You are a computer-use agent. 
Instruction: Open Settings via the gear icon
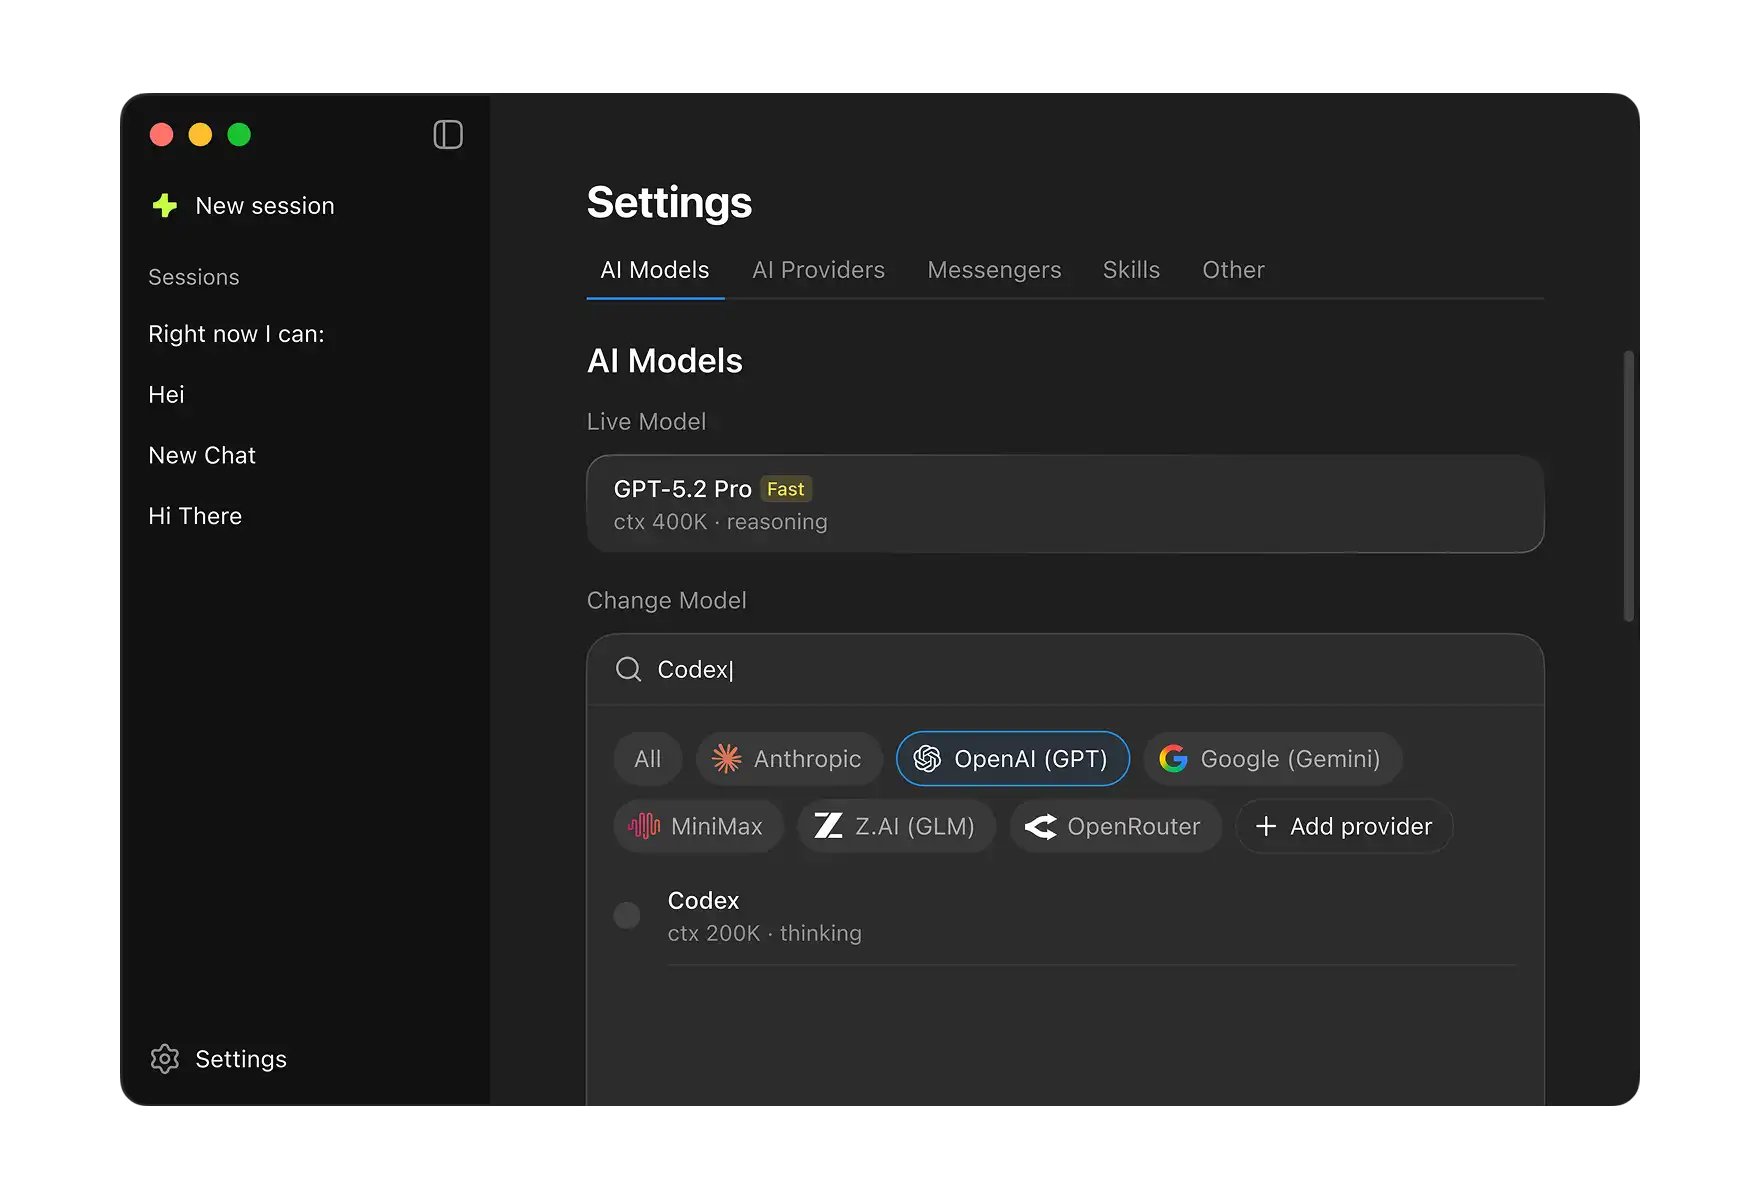164,1058
